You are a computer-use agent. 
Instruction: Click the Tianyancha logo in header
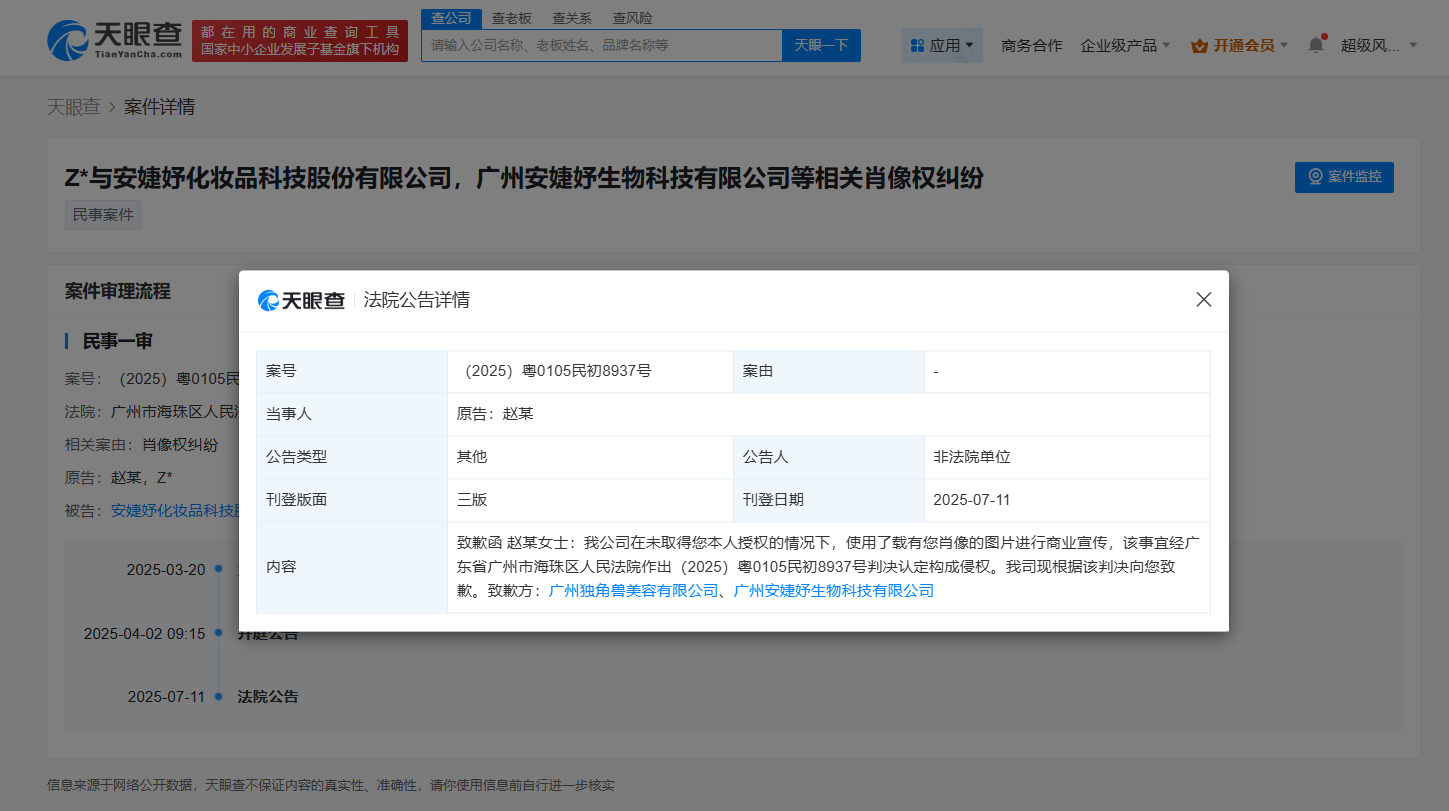[114, 41]
